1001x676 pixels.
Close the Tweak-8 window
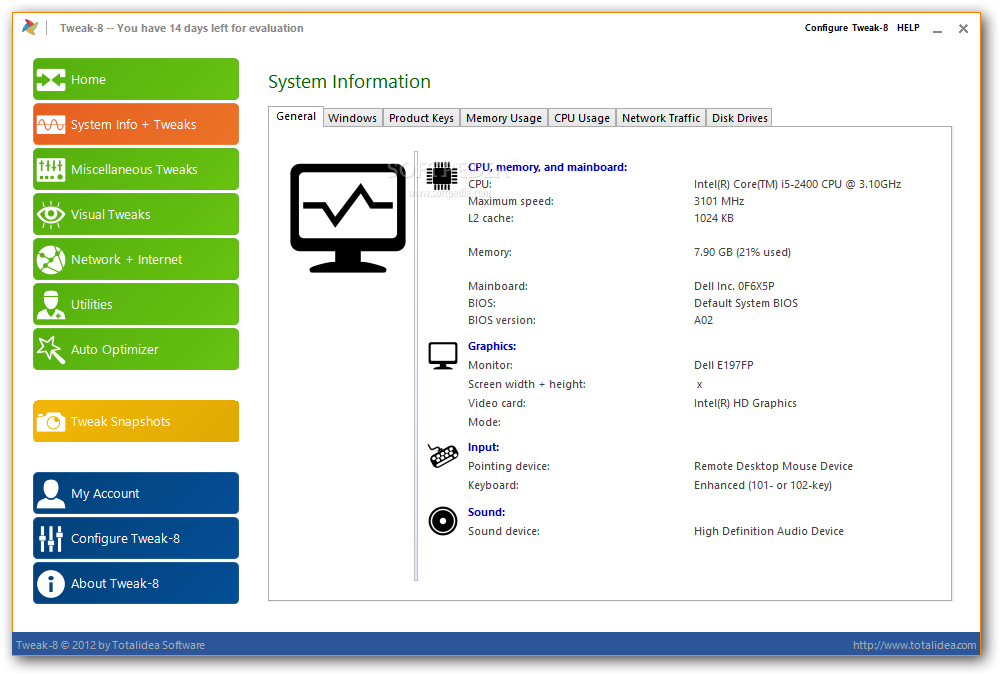(x=963, y=29)
